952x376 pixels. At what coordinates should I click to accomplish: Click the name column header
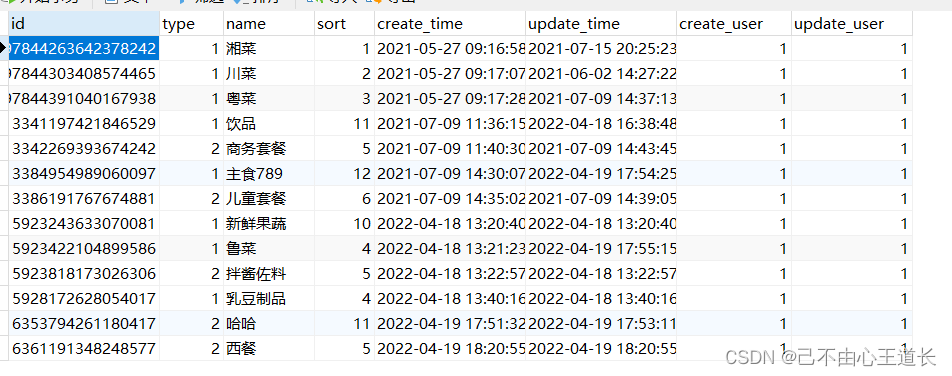268,24
